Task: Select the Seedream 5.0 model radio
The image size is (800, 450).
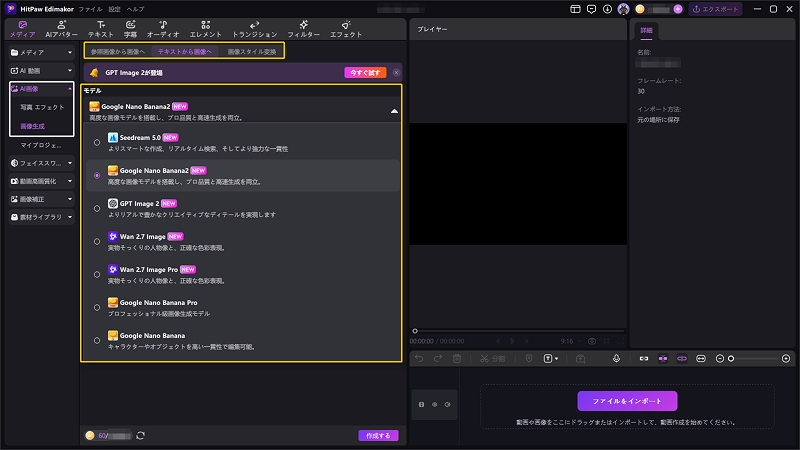Action: point(97,143)
